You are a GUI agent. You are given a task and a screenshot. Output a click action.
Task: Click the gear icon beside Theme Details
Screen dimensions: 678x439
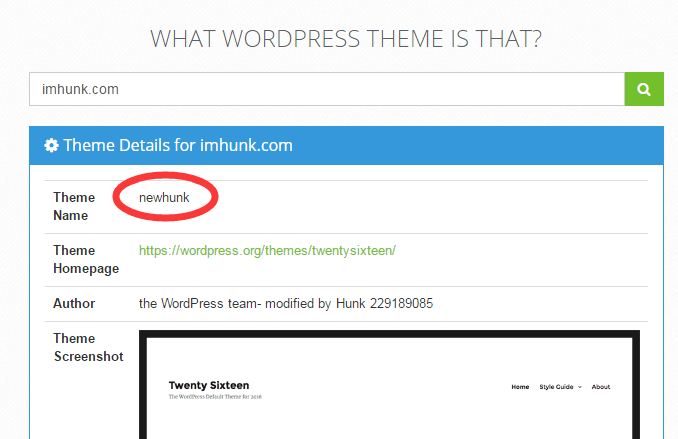pyautogui.click(x=51, y=145)
